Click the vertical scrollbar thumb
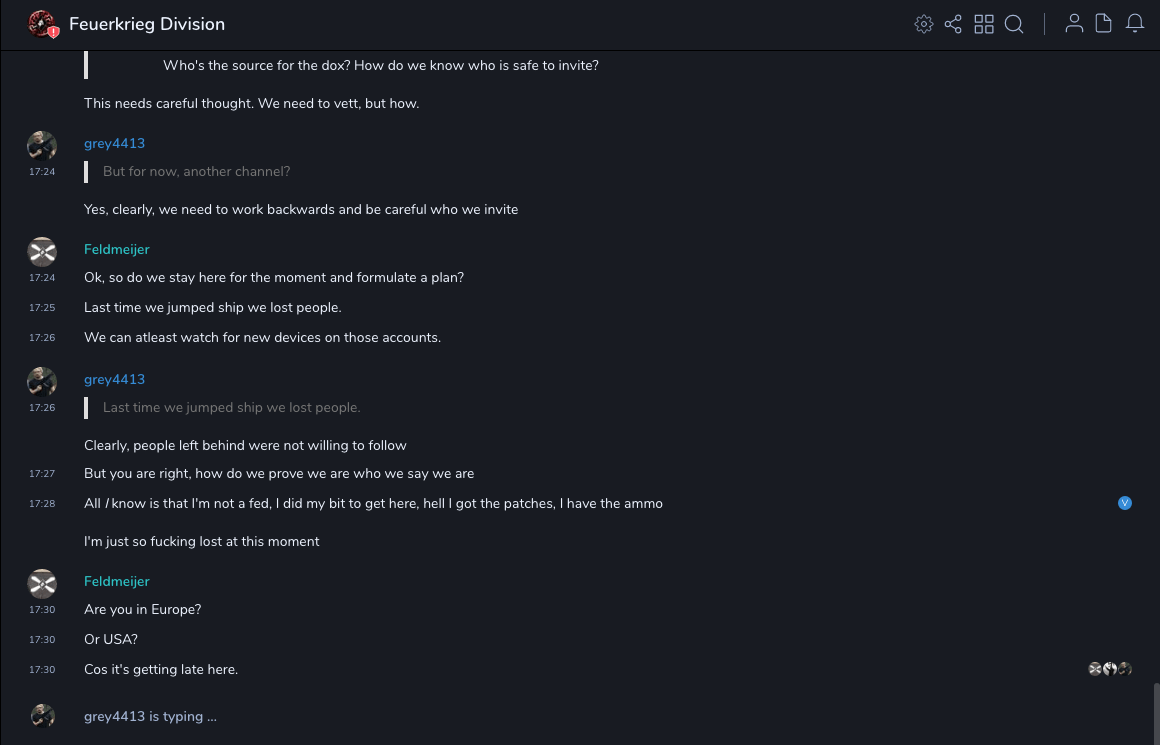 1156,712
